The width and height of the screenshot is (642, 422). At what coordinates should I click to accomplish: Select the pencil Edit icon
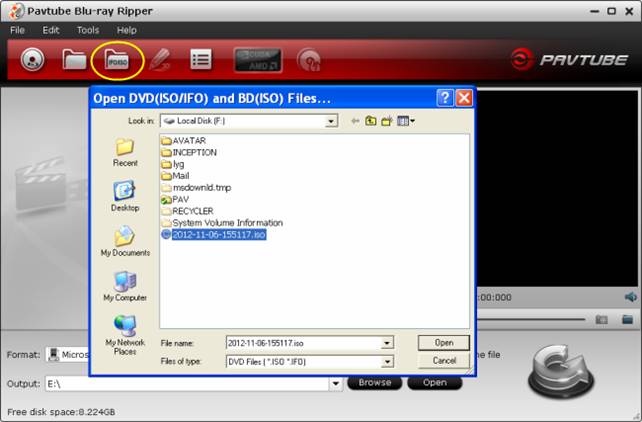click(160, 60)
